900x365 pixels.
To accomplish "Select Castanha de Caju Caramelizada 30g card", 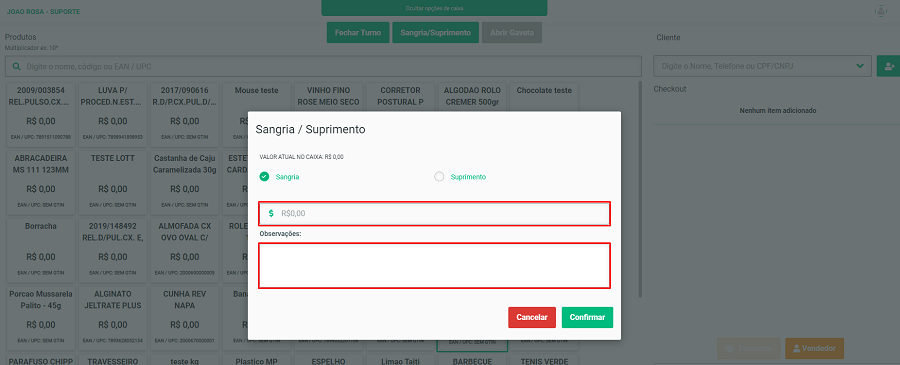I will point(185,181).
